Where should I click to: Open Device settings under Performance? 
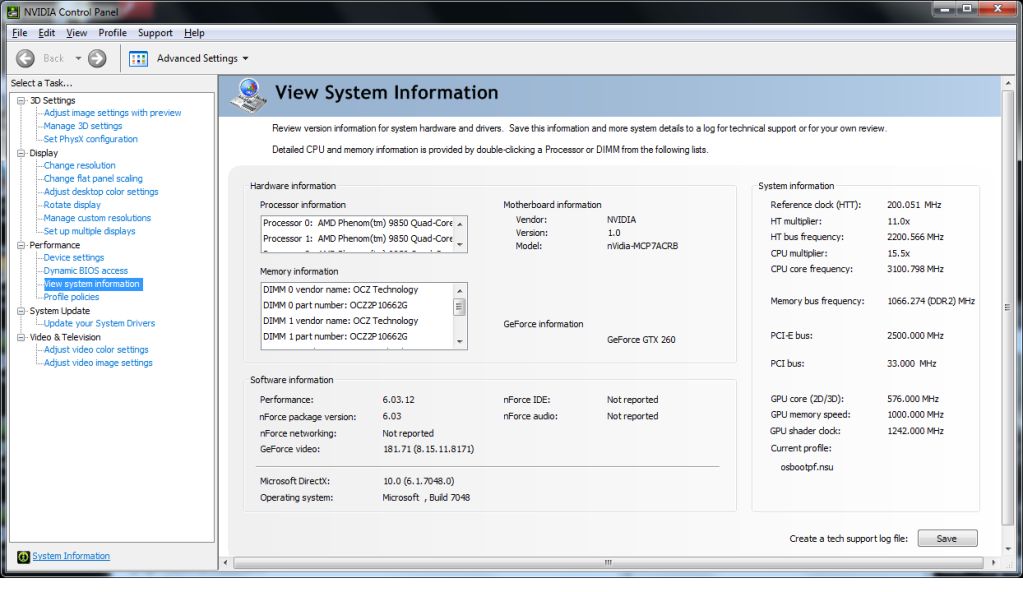point(74,258)
